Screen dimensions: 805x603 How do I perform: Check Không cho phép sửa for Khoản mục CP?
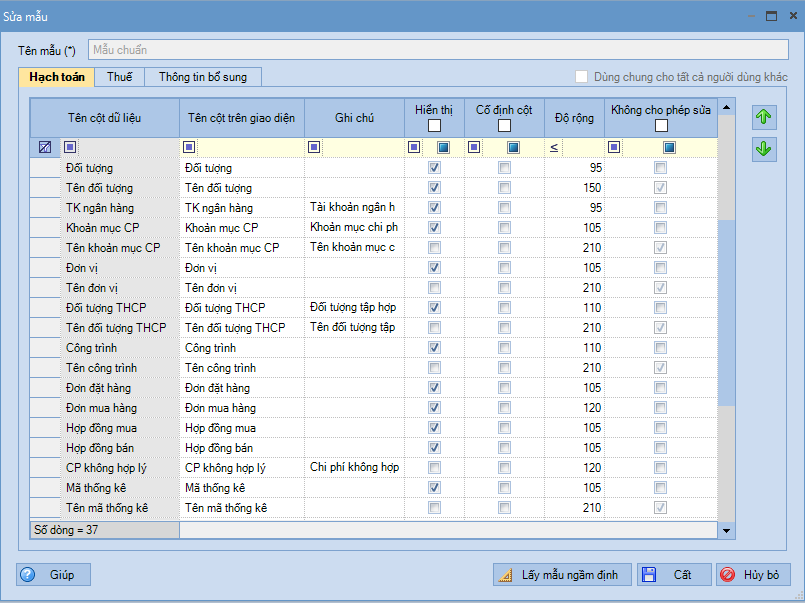point(660,227)
